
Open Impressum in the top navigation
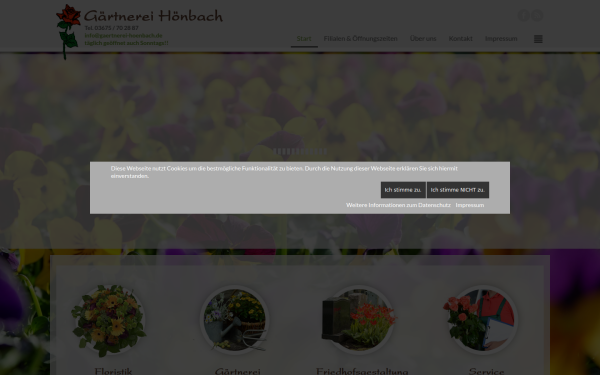pos(501,39)
